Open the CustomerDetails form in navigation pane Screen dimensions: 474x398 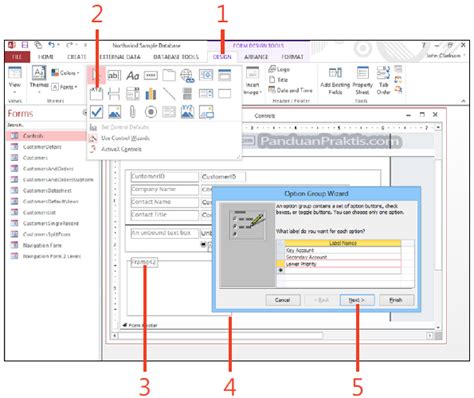42,147
